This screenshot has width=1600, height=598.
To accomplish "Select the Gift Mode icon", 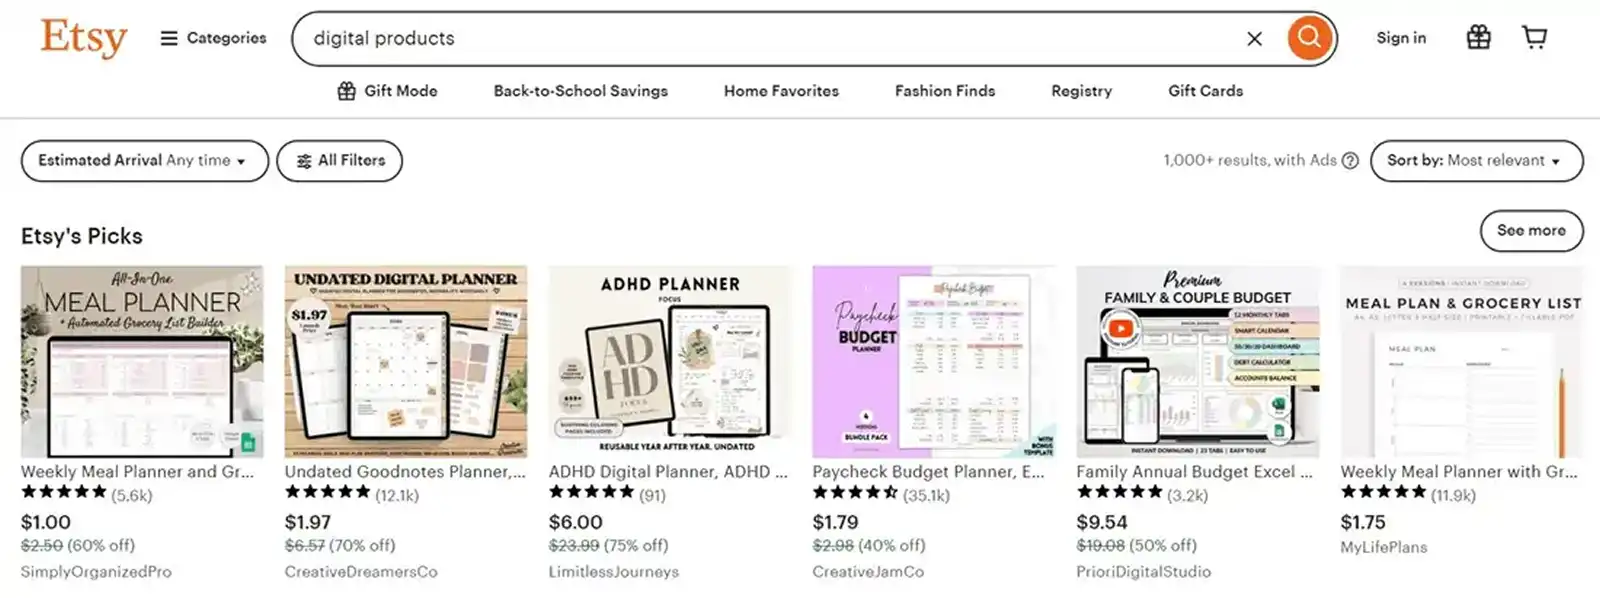I will coord(343,91).
